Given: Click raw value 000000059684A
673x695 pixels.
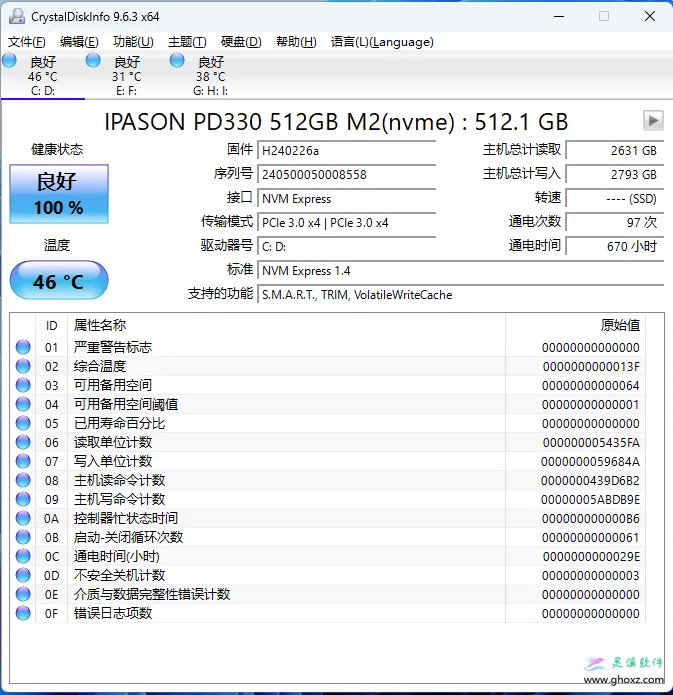Looking at the screenshot, I should [590, 461].
